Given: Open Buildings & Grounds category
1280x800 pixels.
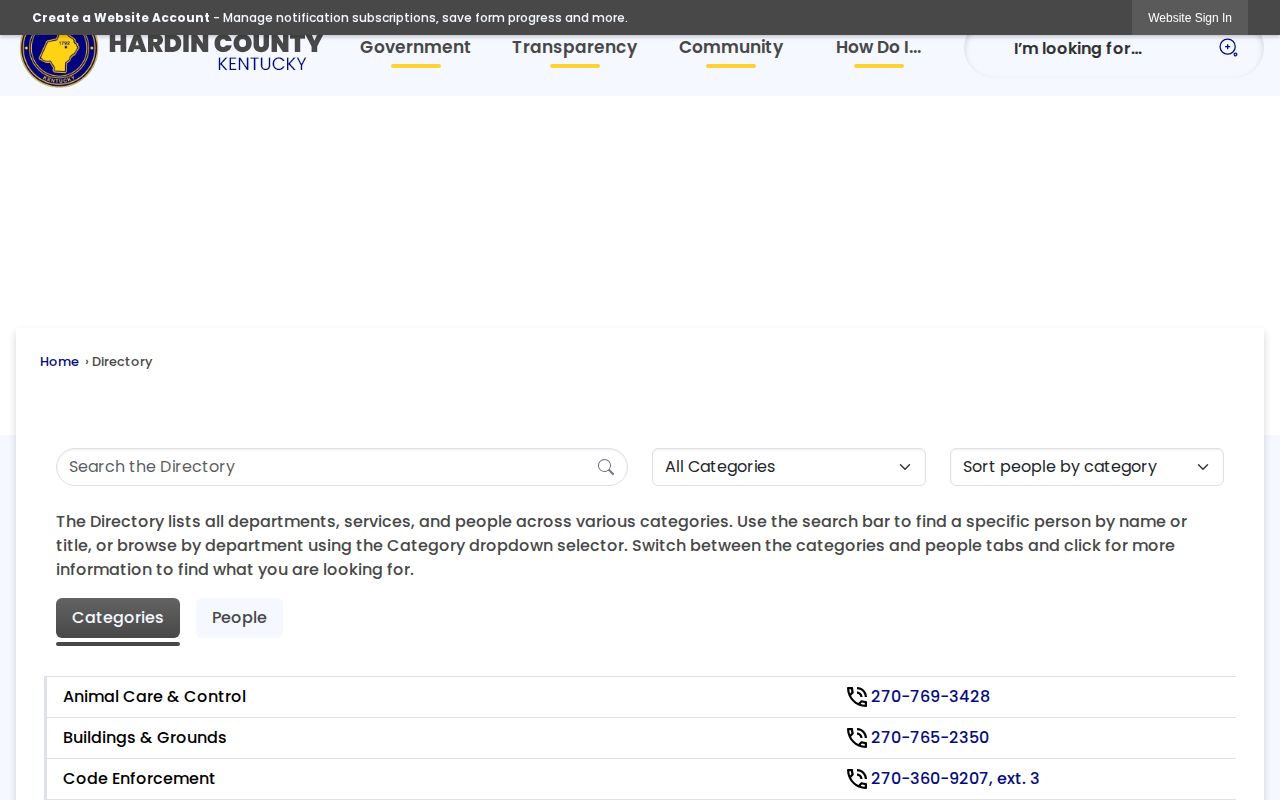Looking at the screenshot, I should click(x=145, y=738).
